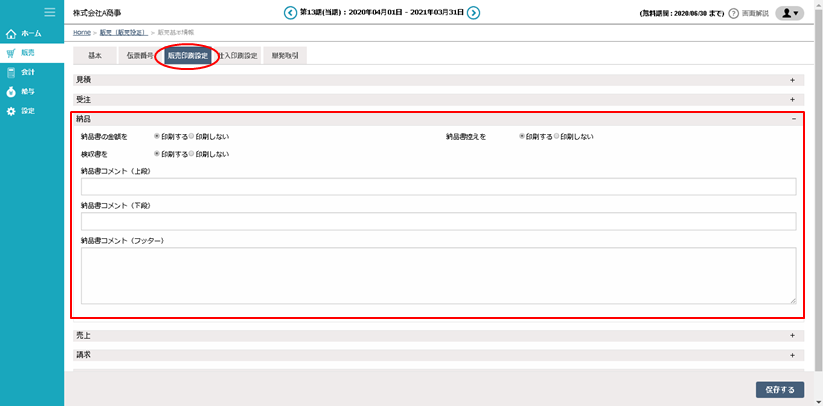This screenshot has height=406, width=823.
Task: Go to next fiscal period arrow
Action: pos(474,13)
